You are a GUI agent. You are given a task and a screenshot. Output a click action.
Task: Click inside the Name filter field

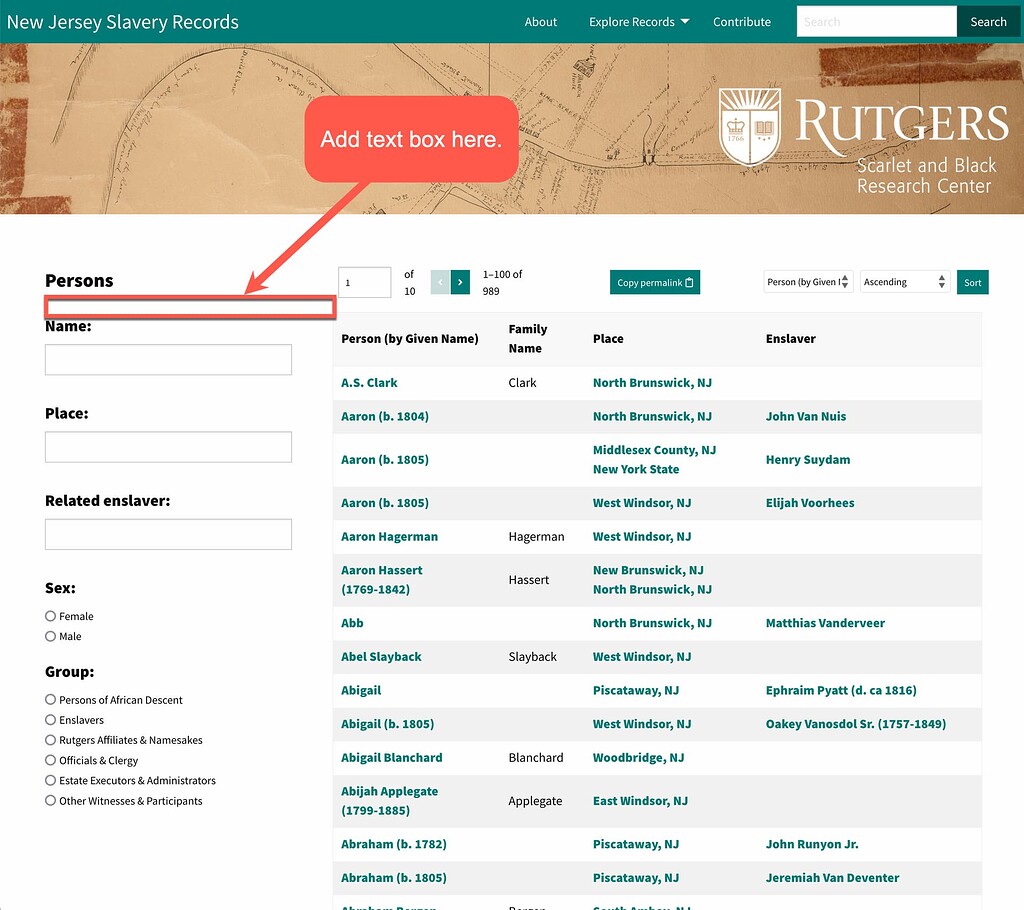[x=167, y=359]
